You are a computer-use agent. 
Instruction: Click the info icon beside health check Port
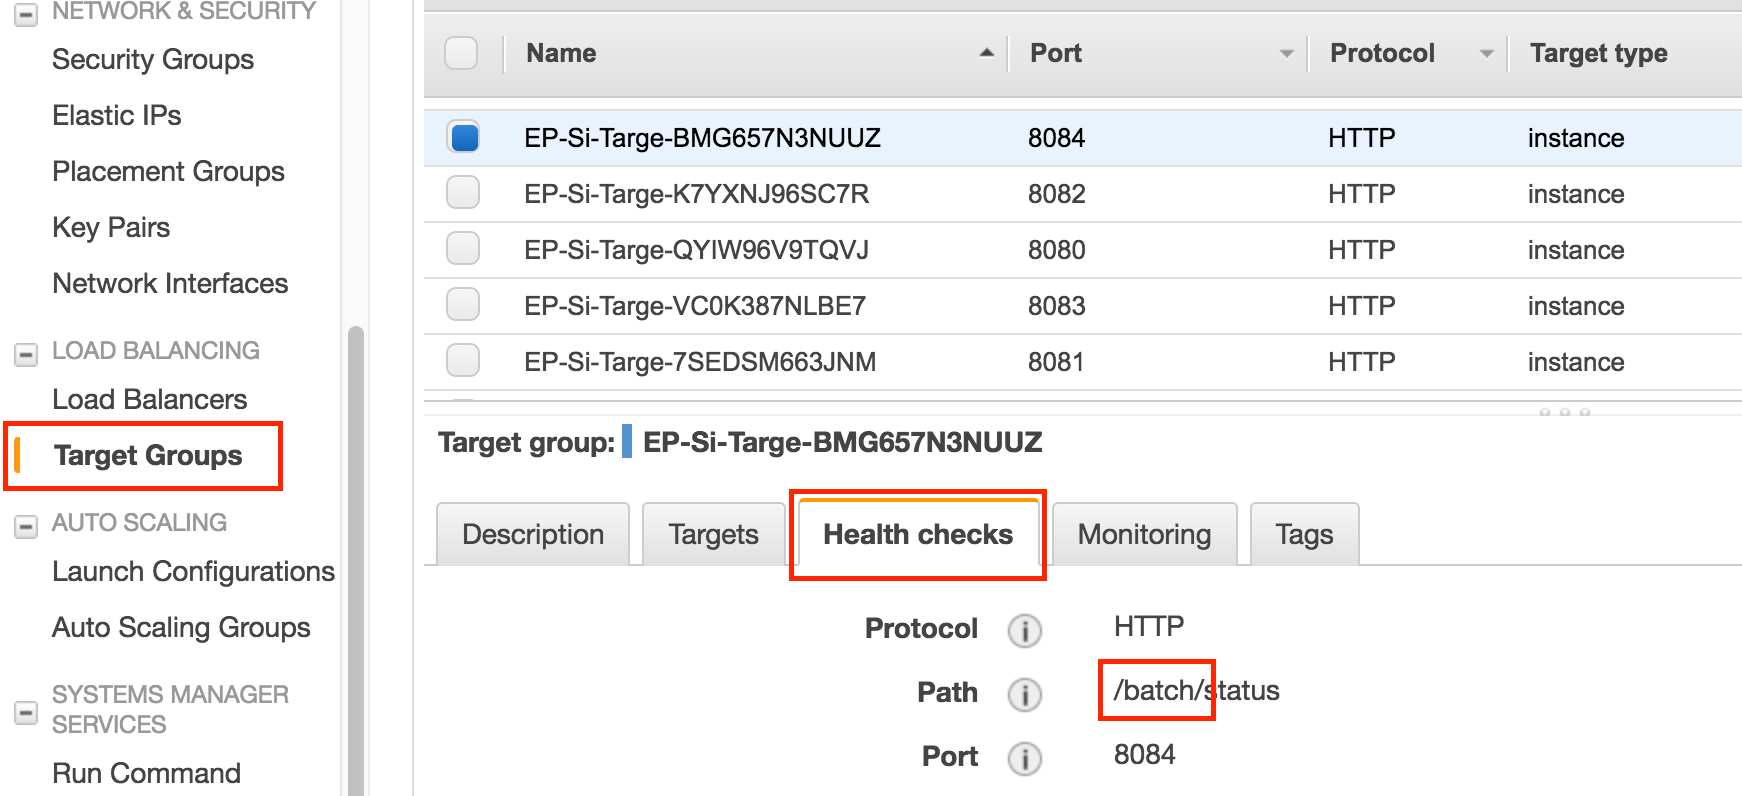(1024, 758)
